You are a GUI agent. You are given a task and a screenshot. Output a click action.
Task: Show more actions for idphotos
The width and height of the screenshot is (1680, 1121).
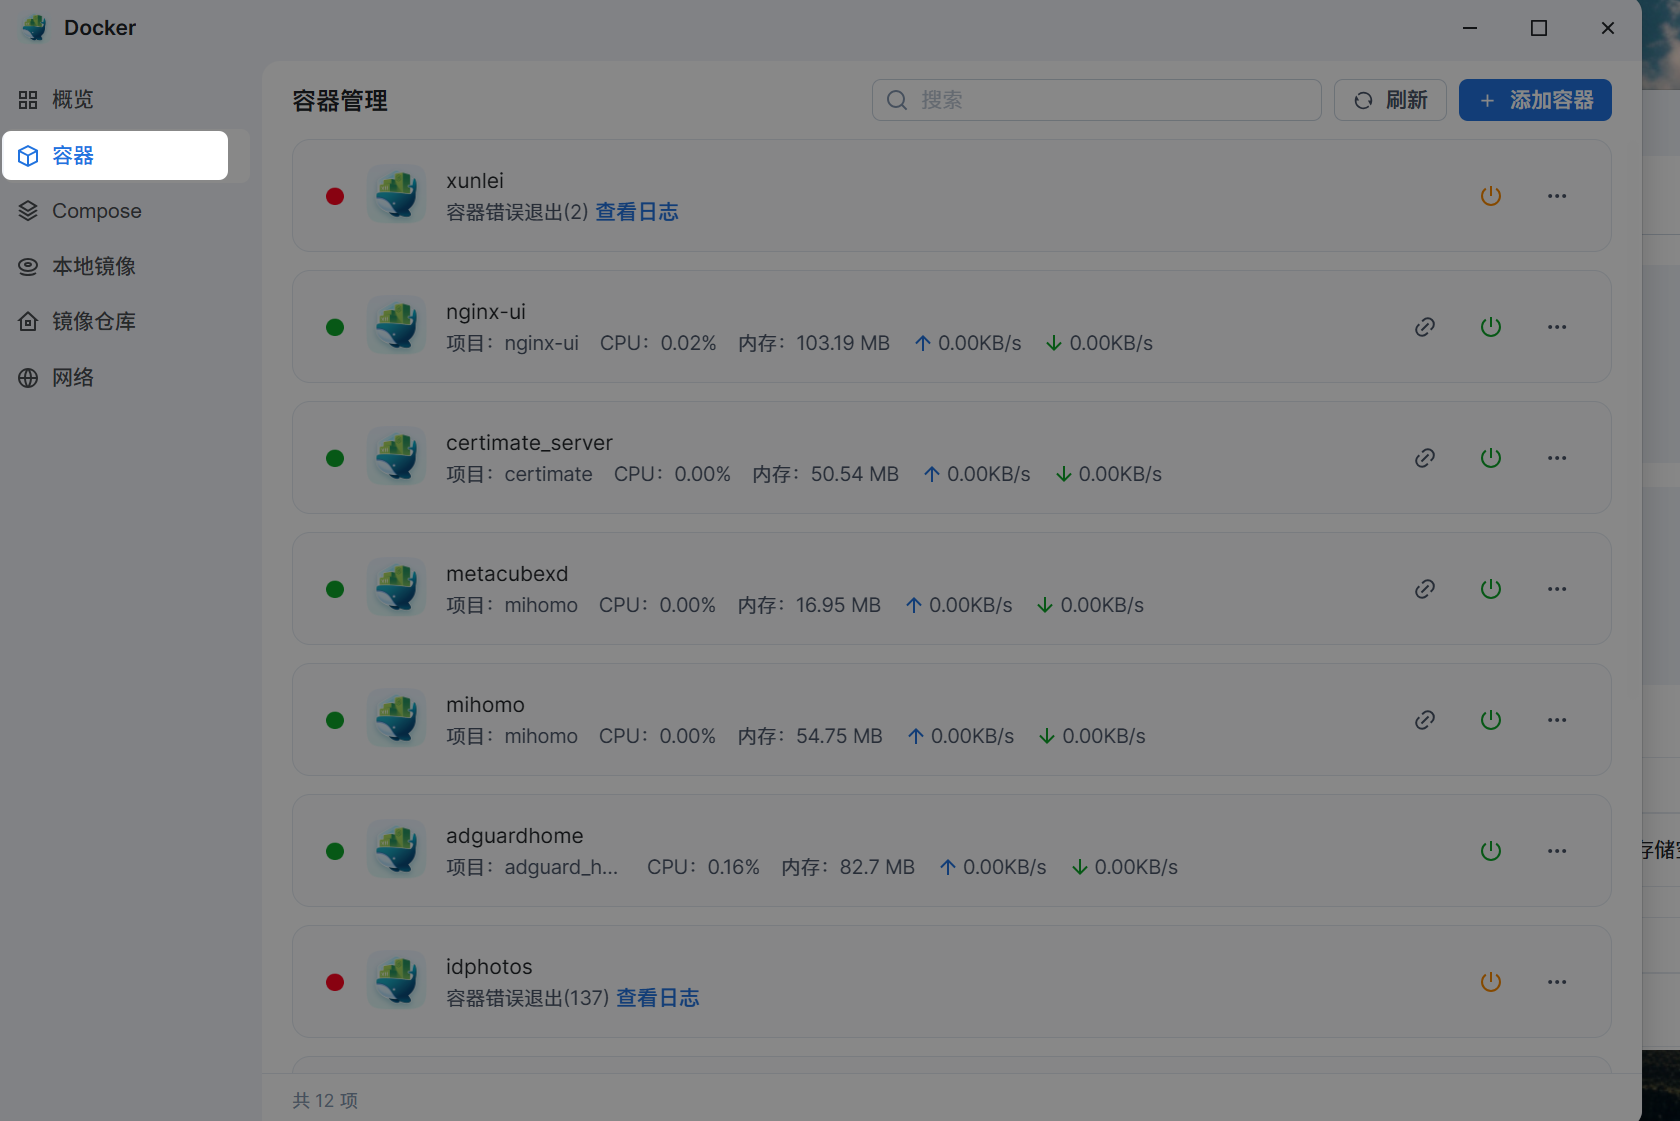pos(1557,982)
